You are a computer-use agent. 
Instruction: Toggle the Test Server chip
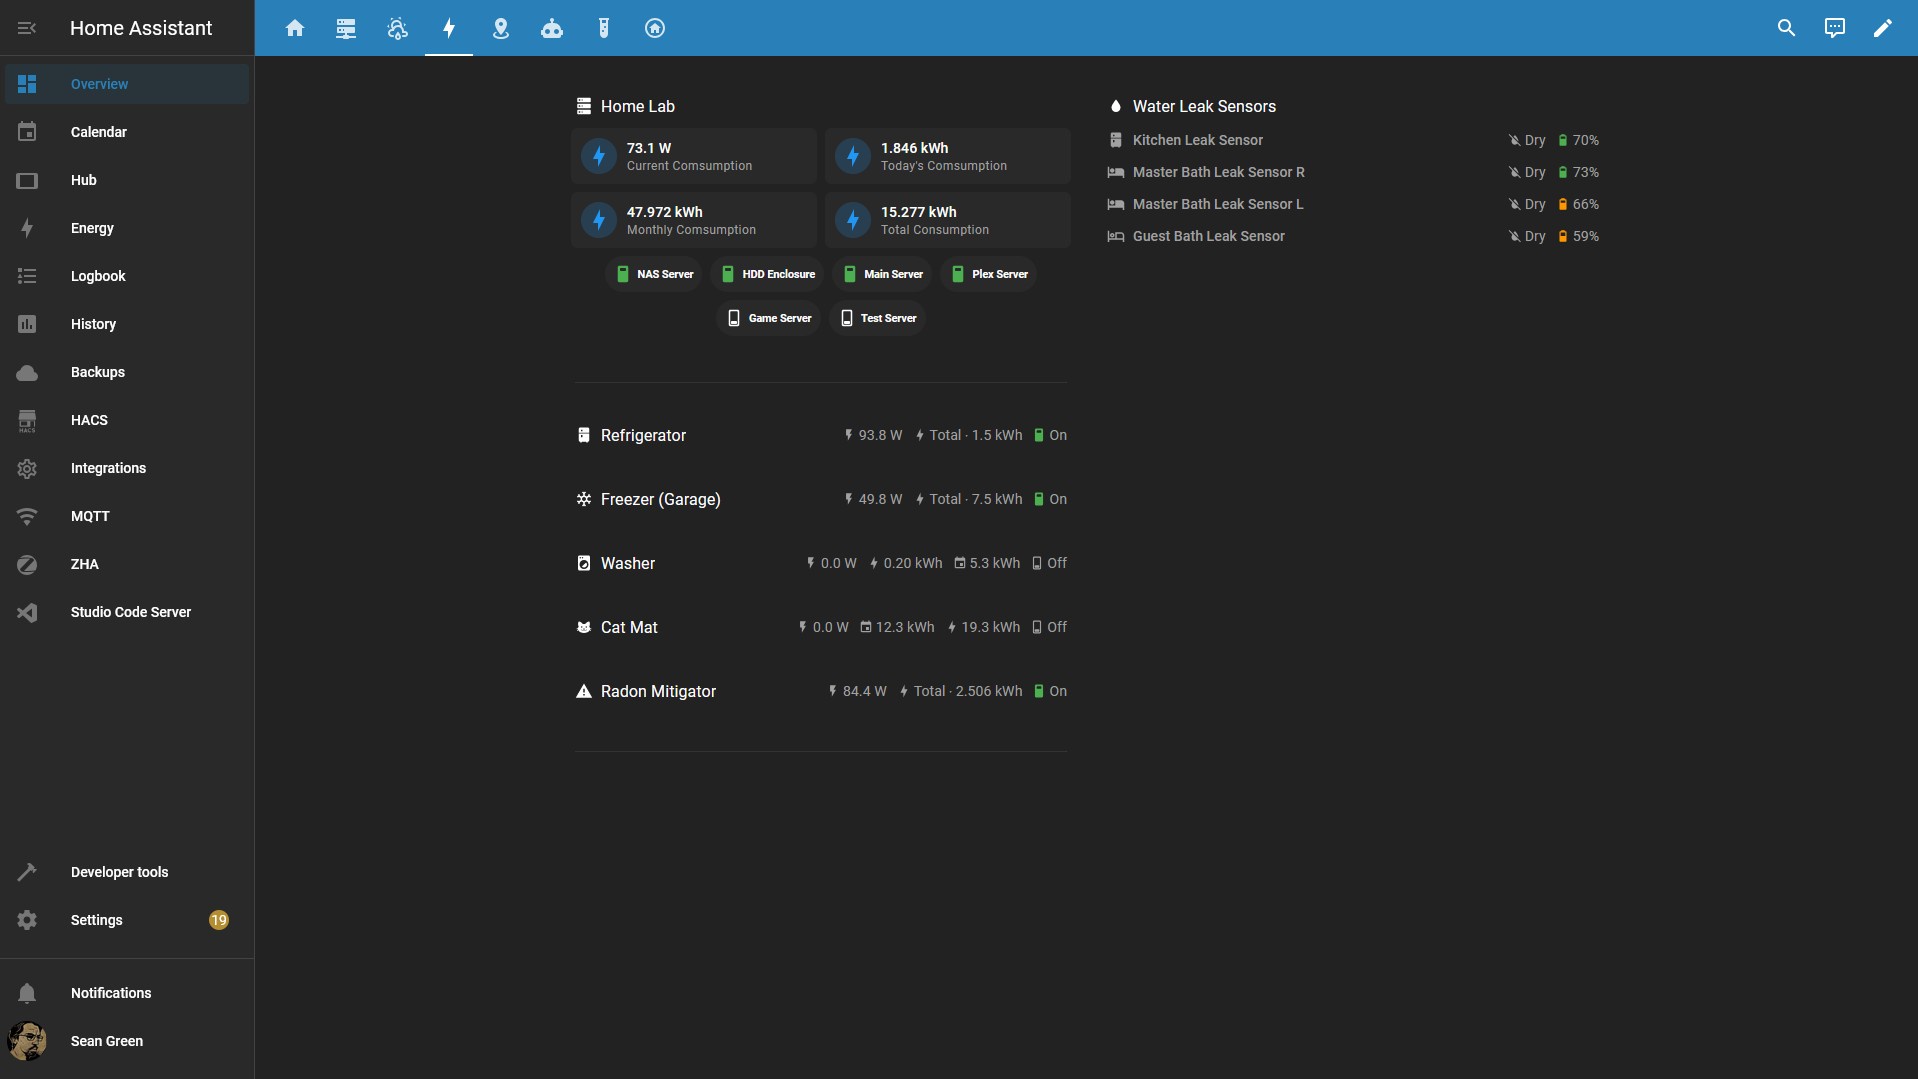click(x=877, y=318)
